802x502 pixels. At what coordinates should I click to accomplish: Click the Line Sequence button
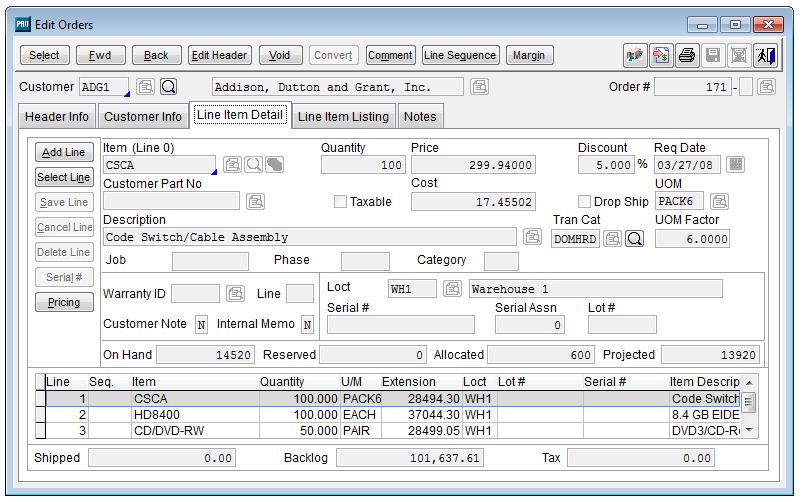(460, 55)
